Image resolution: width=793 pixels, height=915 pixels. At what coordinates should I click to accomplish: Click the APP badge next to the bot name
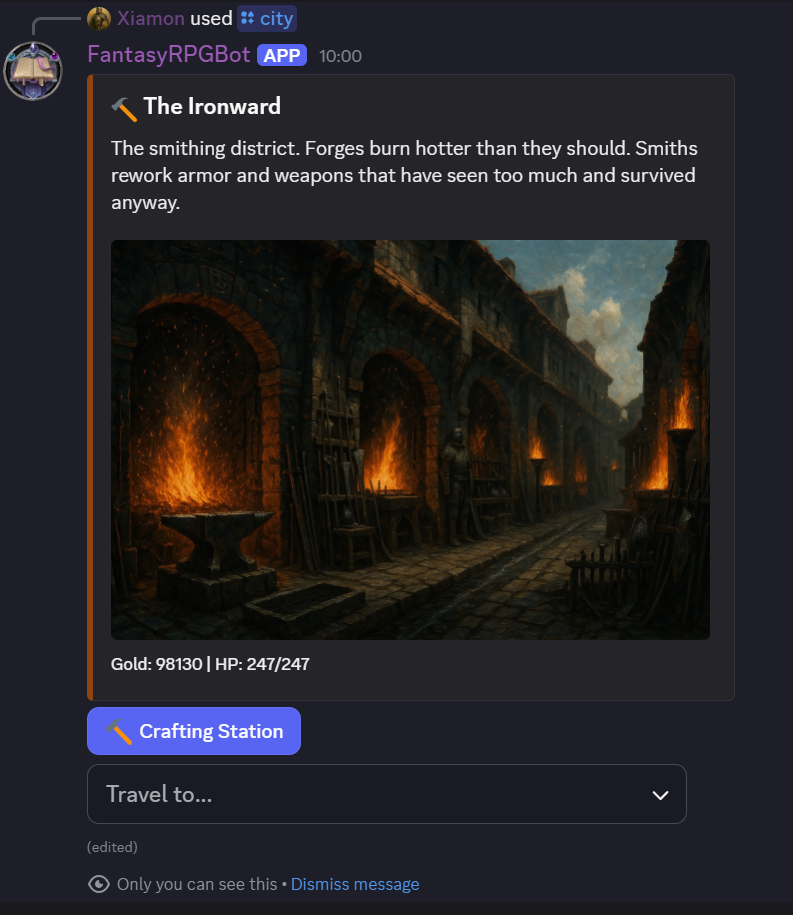(282, 56)
